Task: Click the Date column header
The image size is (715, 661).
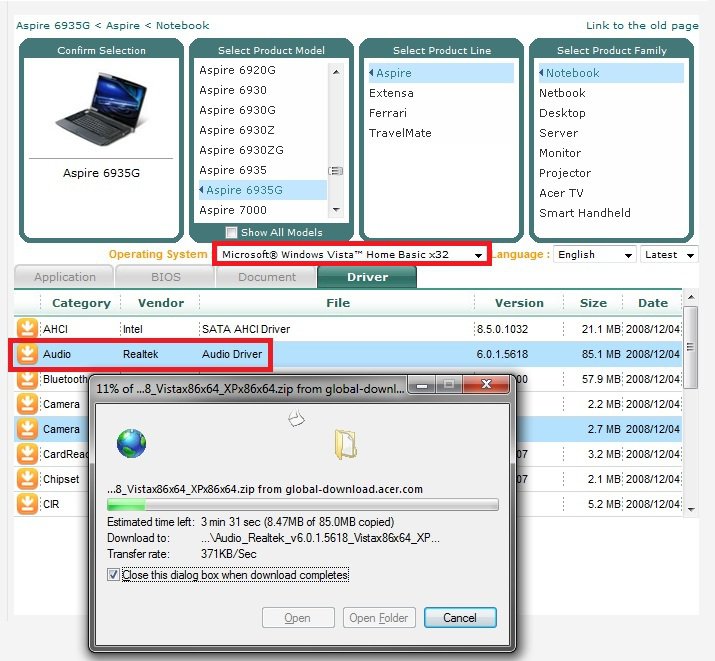Action: [x=653, y=303]
